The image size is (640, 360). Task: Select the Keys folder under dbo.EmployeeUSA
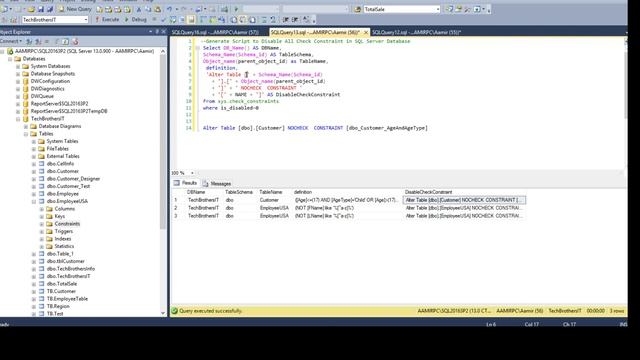pyautogui.click(x=60, y=216)
